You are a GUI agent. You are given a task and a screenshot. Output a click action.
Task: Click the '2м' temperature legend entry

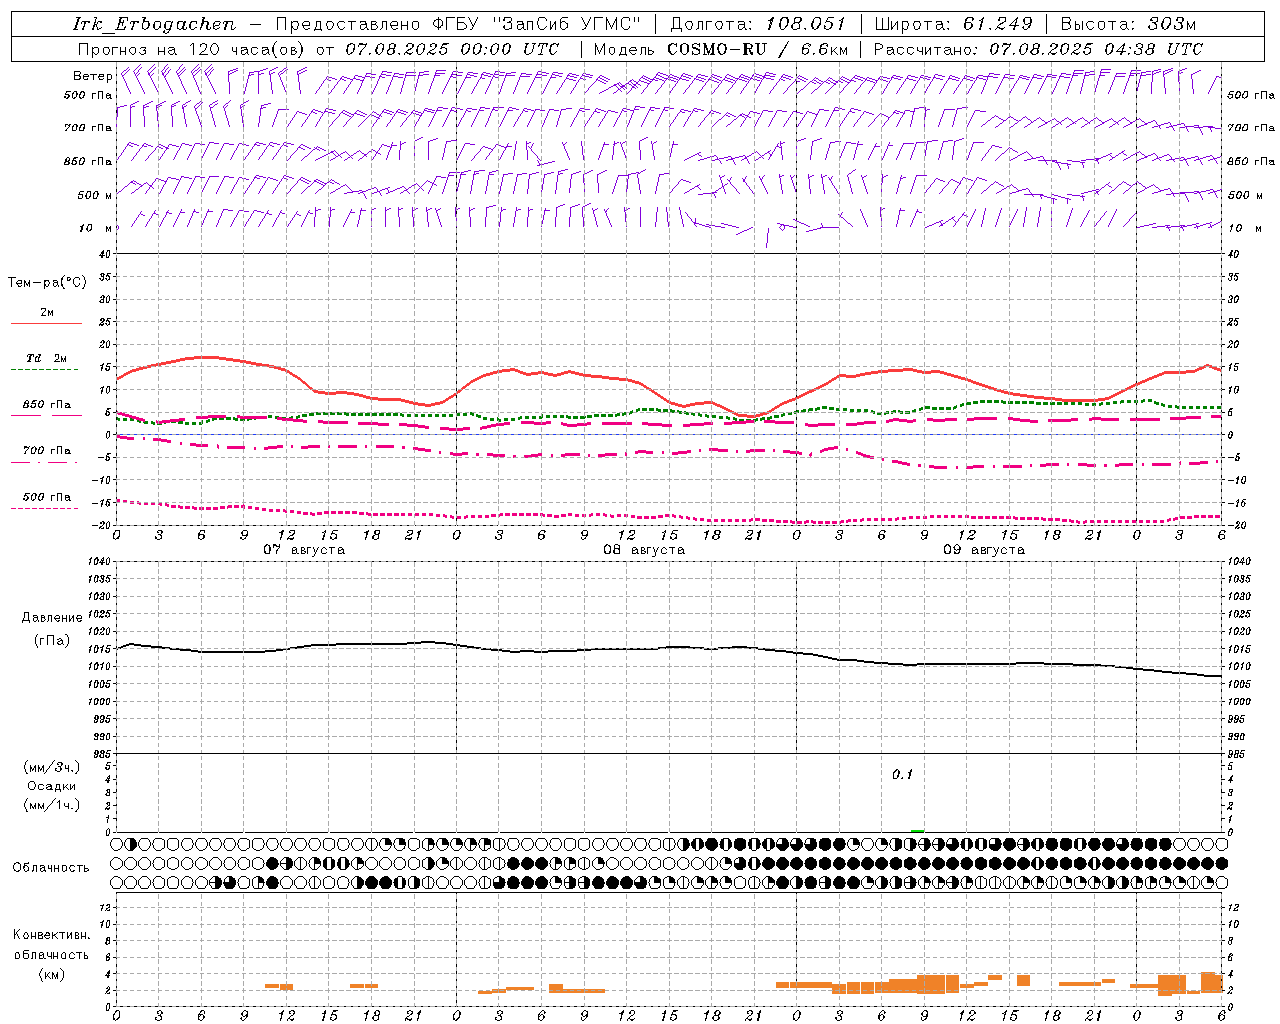click(47, 312)
